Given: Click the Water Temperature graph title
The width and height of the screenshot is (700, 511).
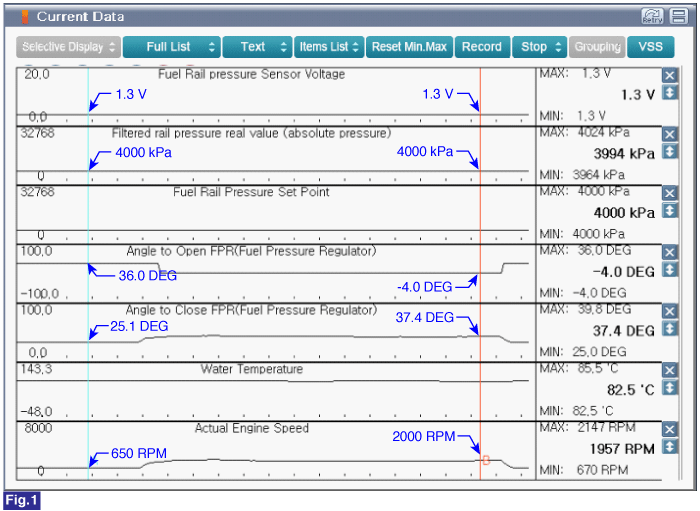Looking at the screenshot, I should [x=252, y=369].
